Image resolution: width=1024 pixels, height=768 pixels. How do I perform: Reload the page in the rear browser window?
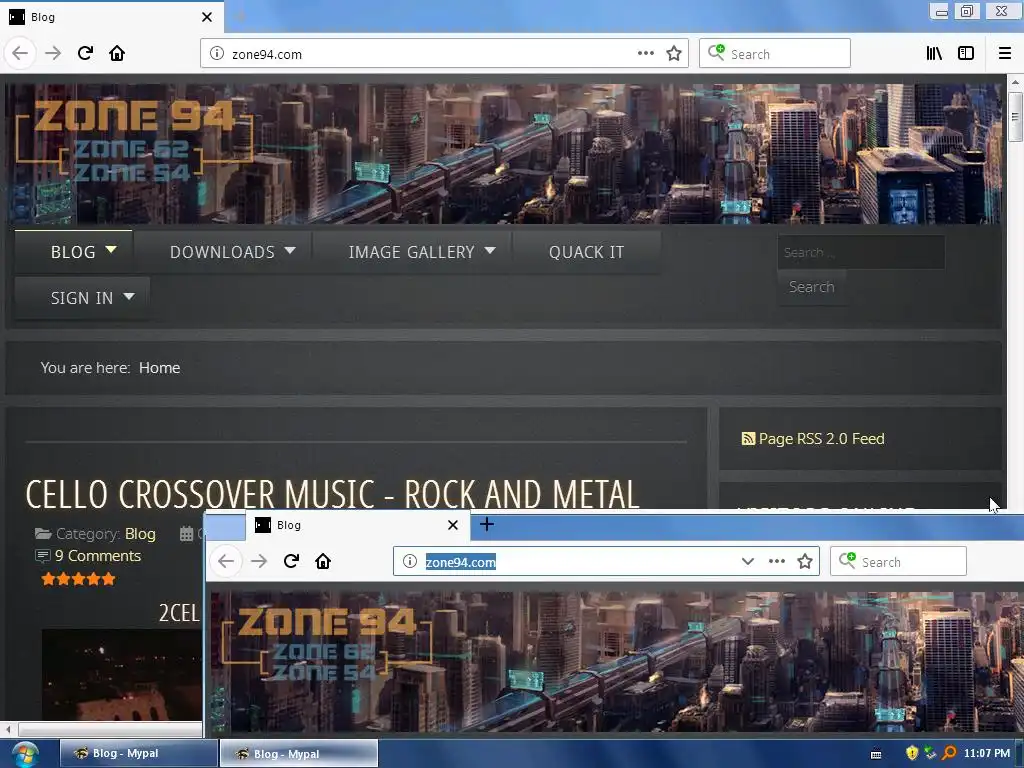click(85, 53)
